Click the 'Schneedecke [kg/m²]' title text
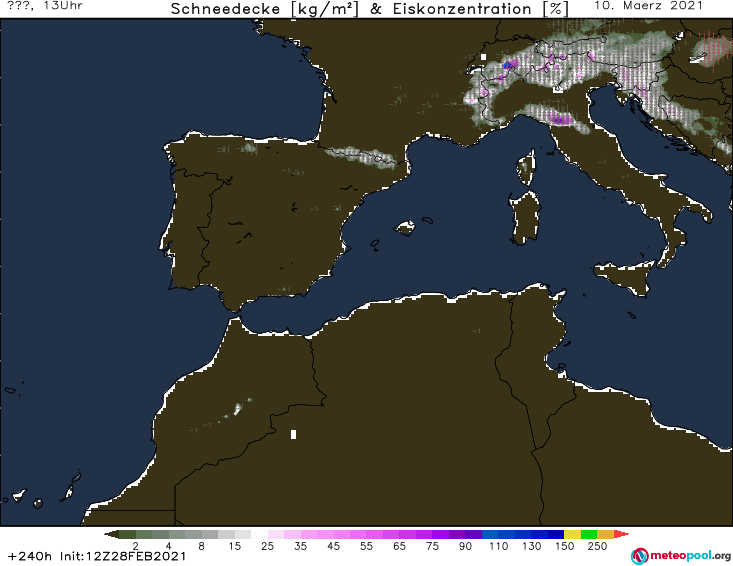Viewport: 733px width, 566px height. 266,9
